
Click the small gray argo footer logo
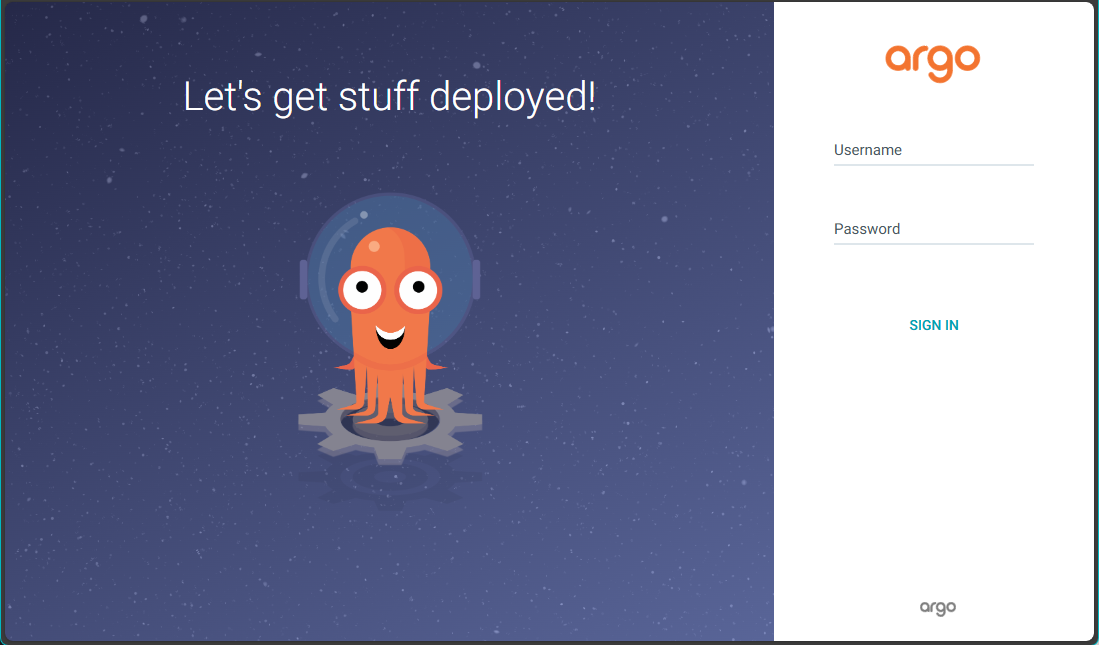pyautogui.click(x=938, y=607)
